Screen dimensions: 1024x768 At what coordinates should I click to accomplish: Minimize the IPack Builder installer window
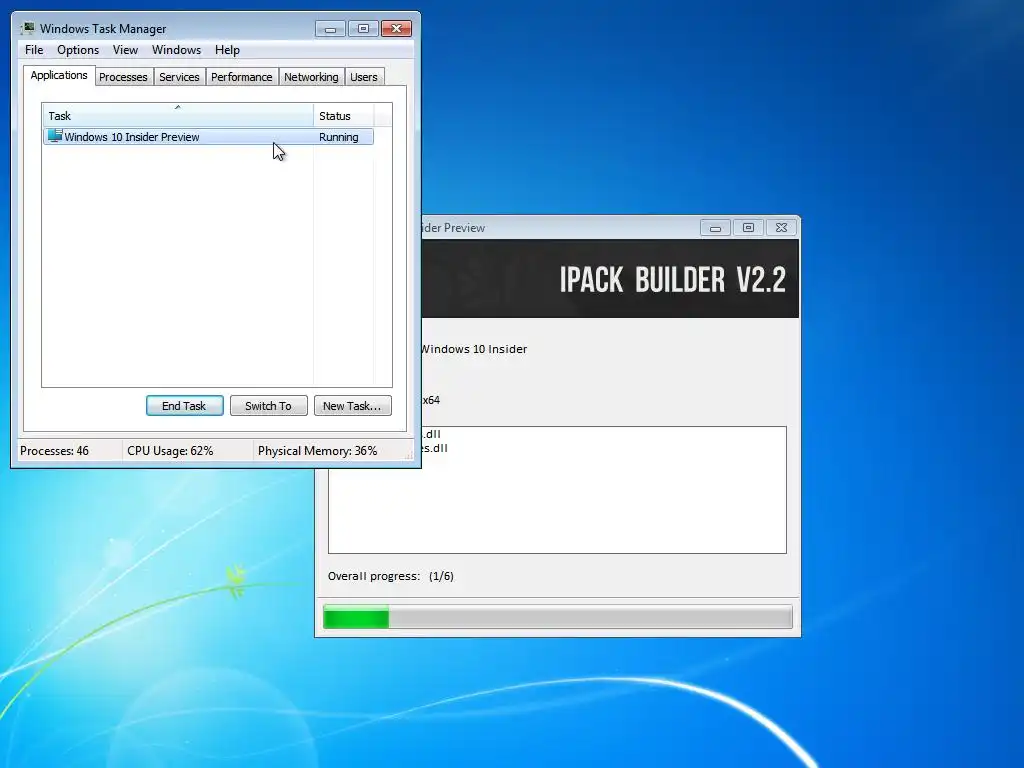click(x=715, y=227)
